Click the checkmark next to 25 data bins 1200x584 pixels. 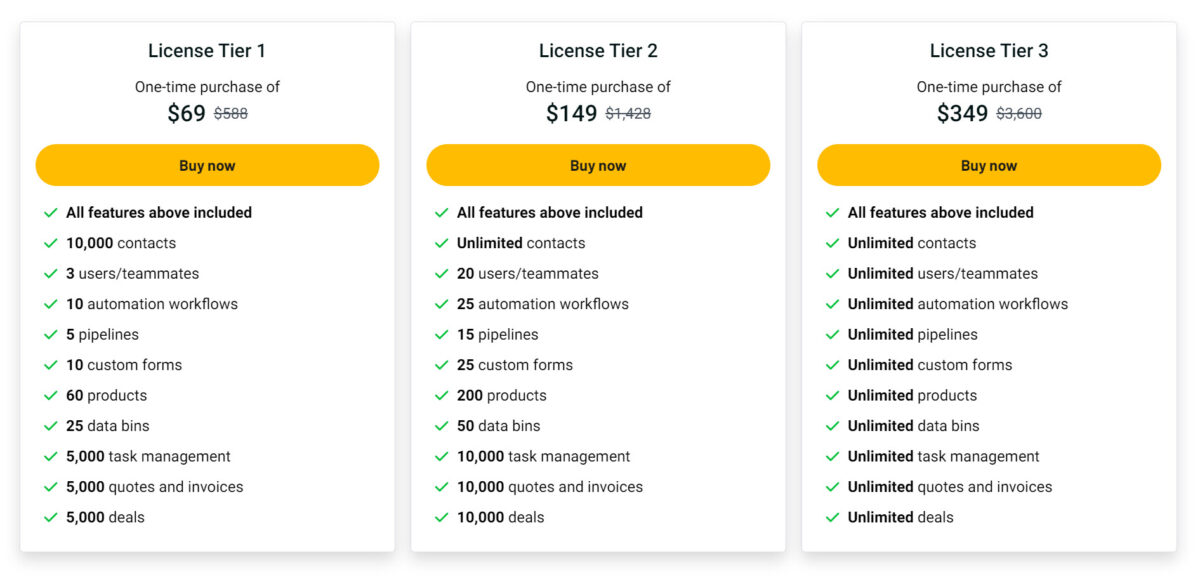(50, 425)
